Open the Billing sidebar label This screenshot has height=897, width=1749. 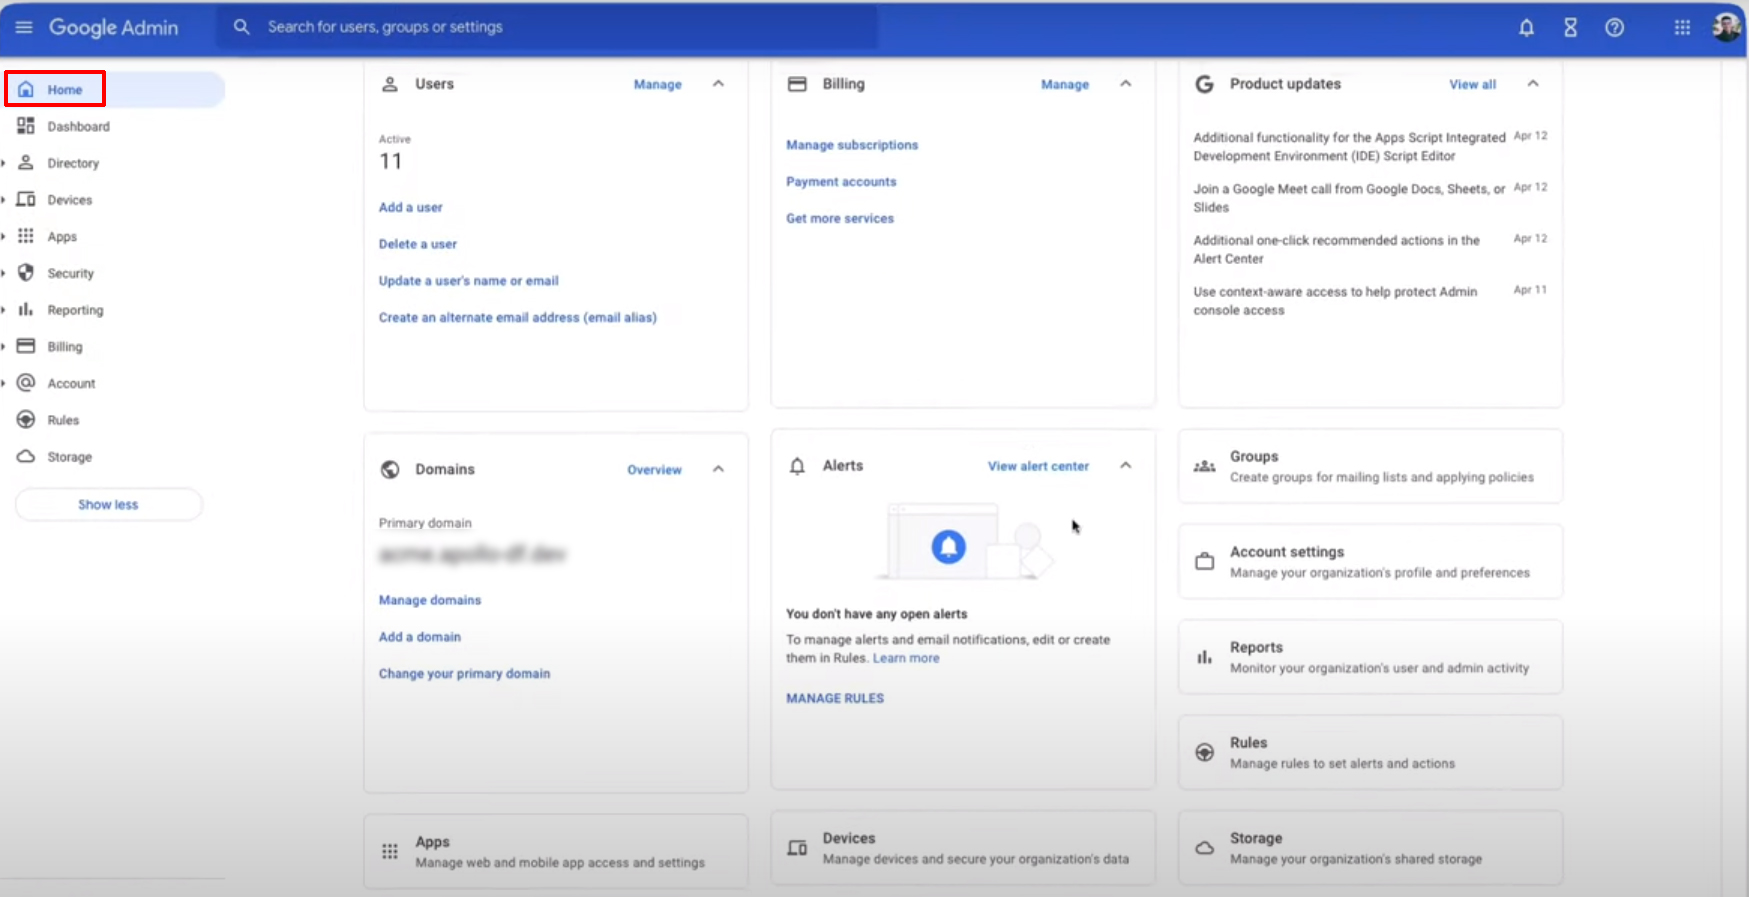pyautogui.click(x=65, y=347)
